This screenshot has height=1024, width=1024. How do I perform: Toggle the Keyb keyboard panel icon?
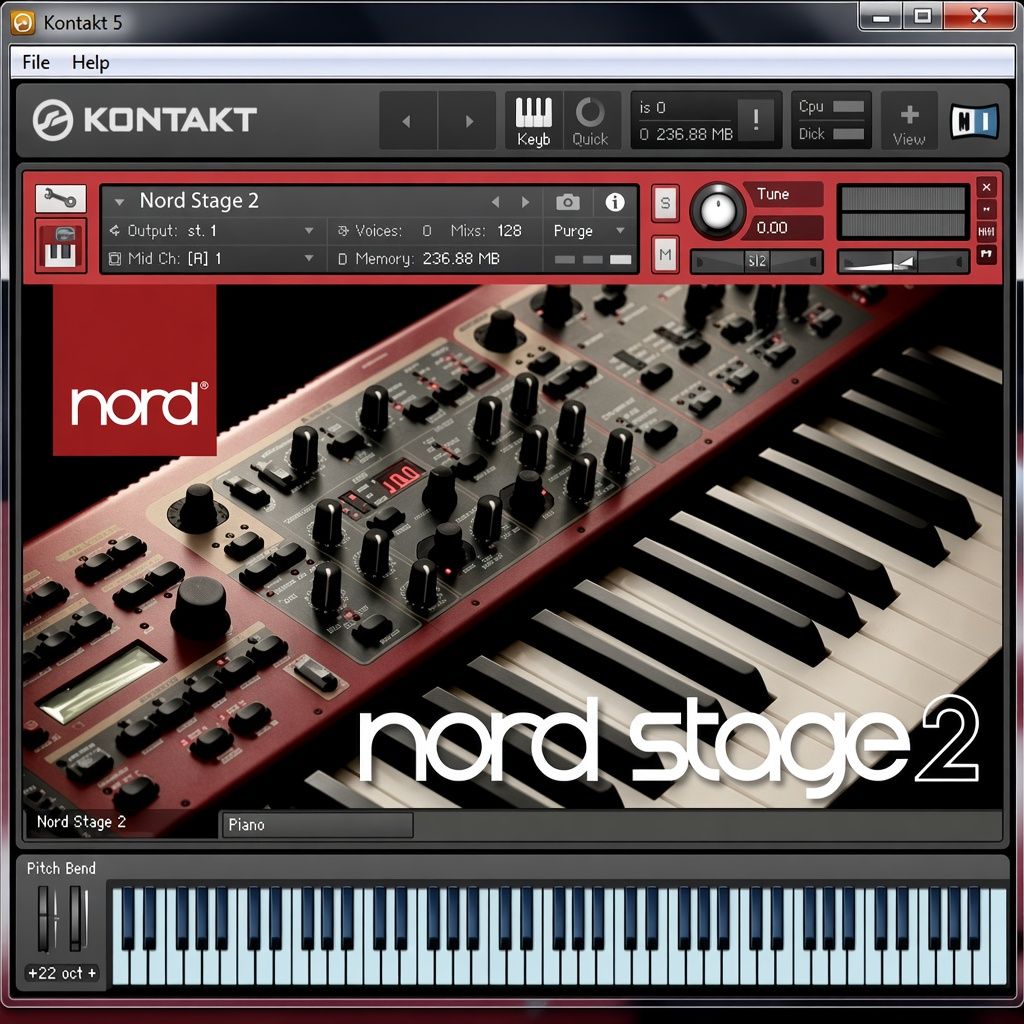tap(534, 121)
